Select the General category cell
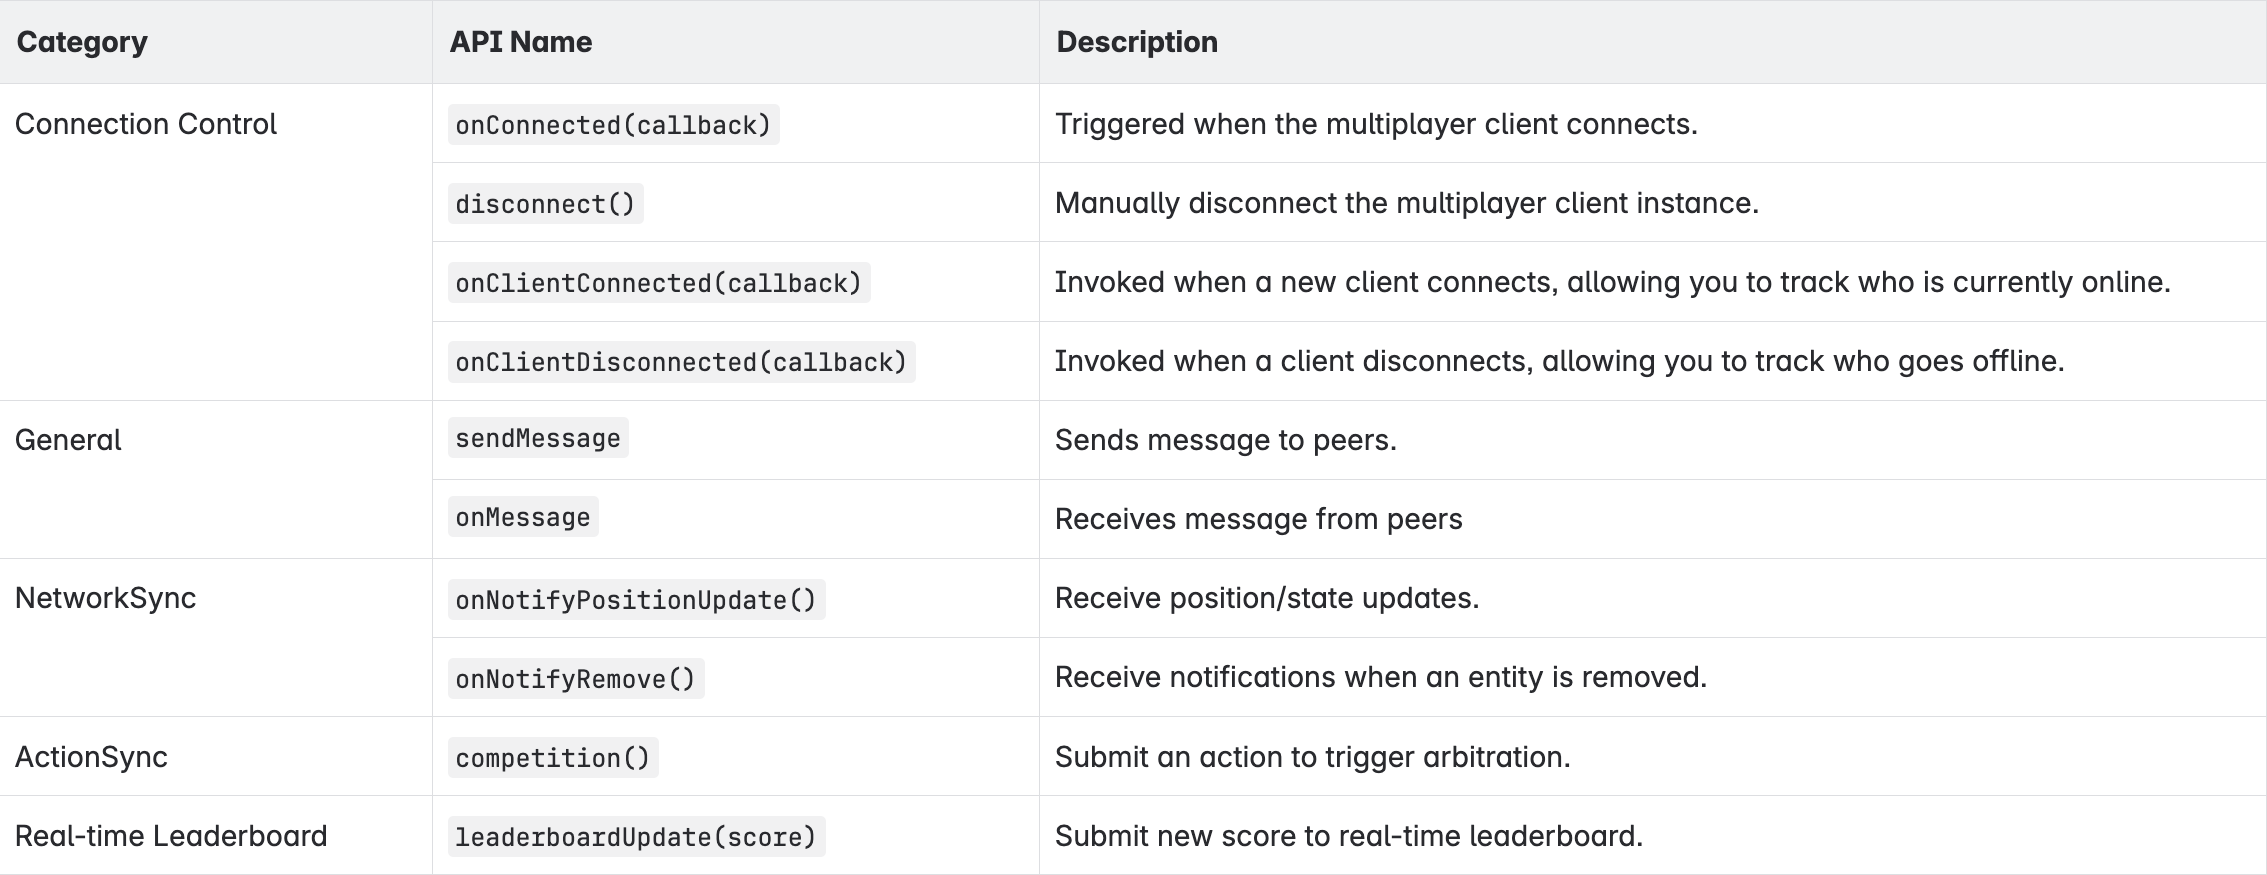The height and width of the screenshot is (875, 2267). [68, 440]
